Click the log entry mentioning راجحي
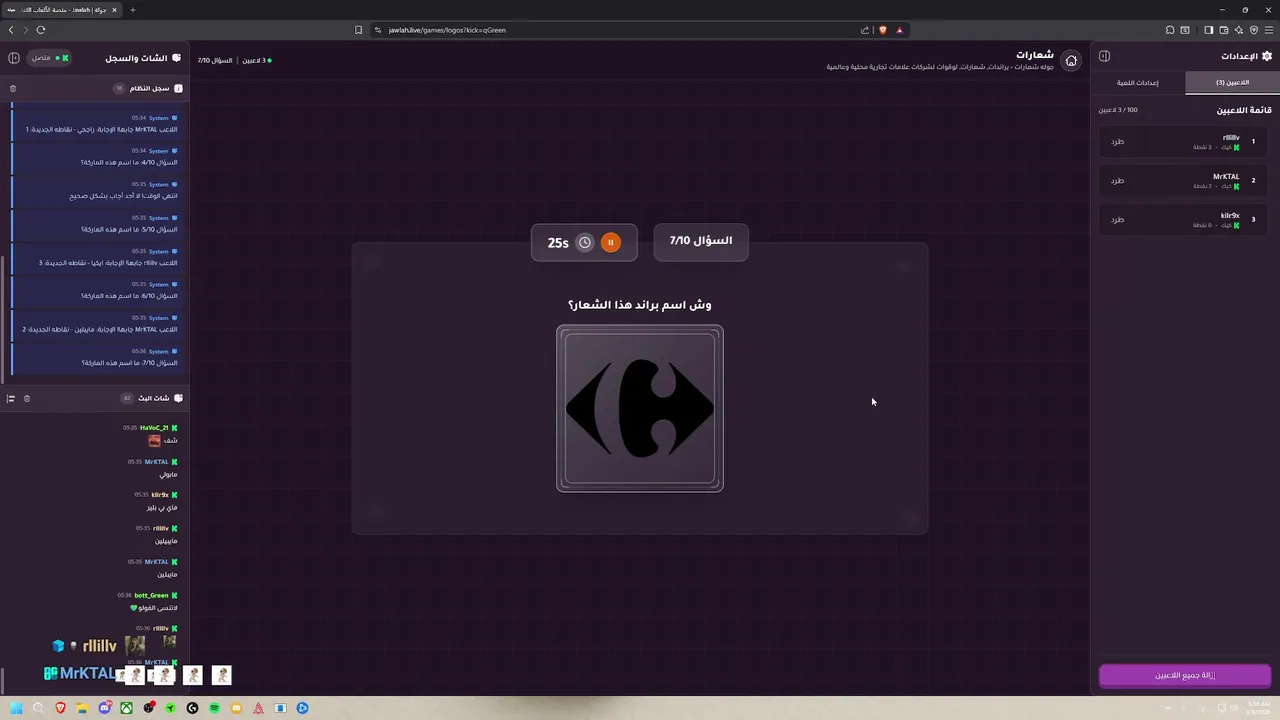Viewport: 1280px width, 720px height. click(96, 124)
